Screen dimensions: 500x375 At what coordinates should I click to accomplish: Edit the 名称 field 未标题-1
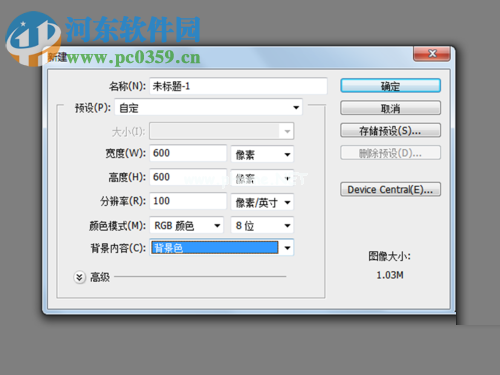pos(238,86)
